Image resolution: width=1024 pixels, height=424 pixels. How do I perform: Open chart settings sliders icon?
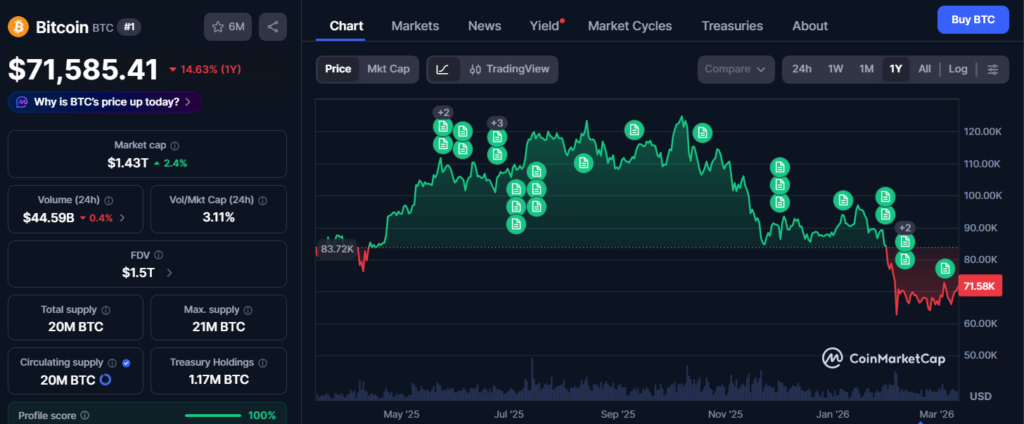tap(993, 69)
